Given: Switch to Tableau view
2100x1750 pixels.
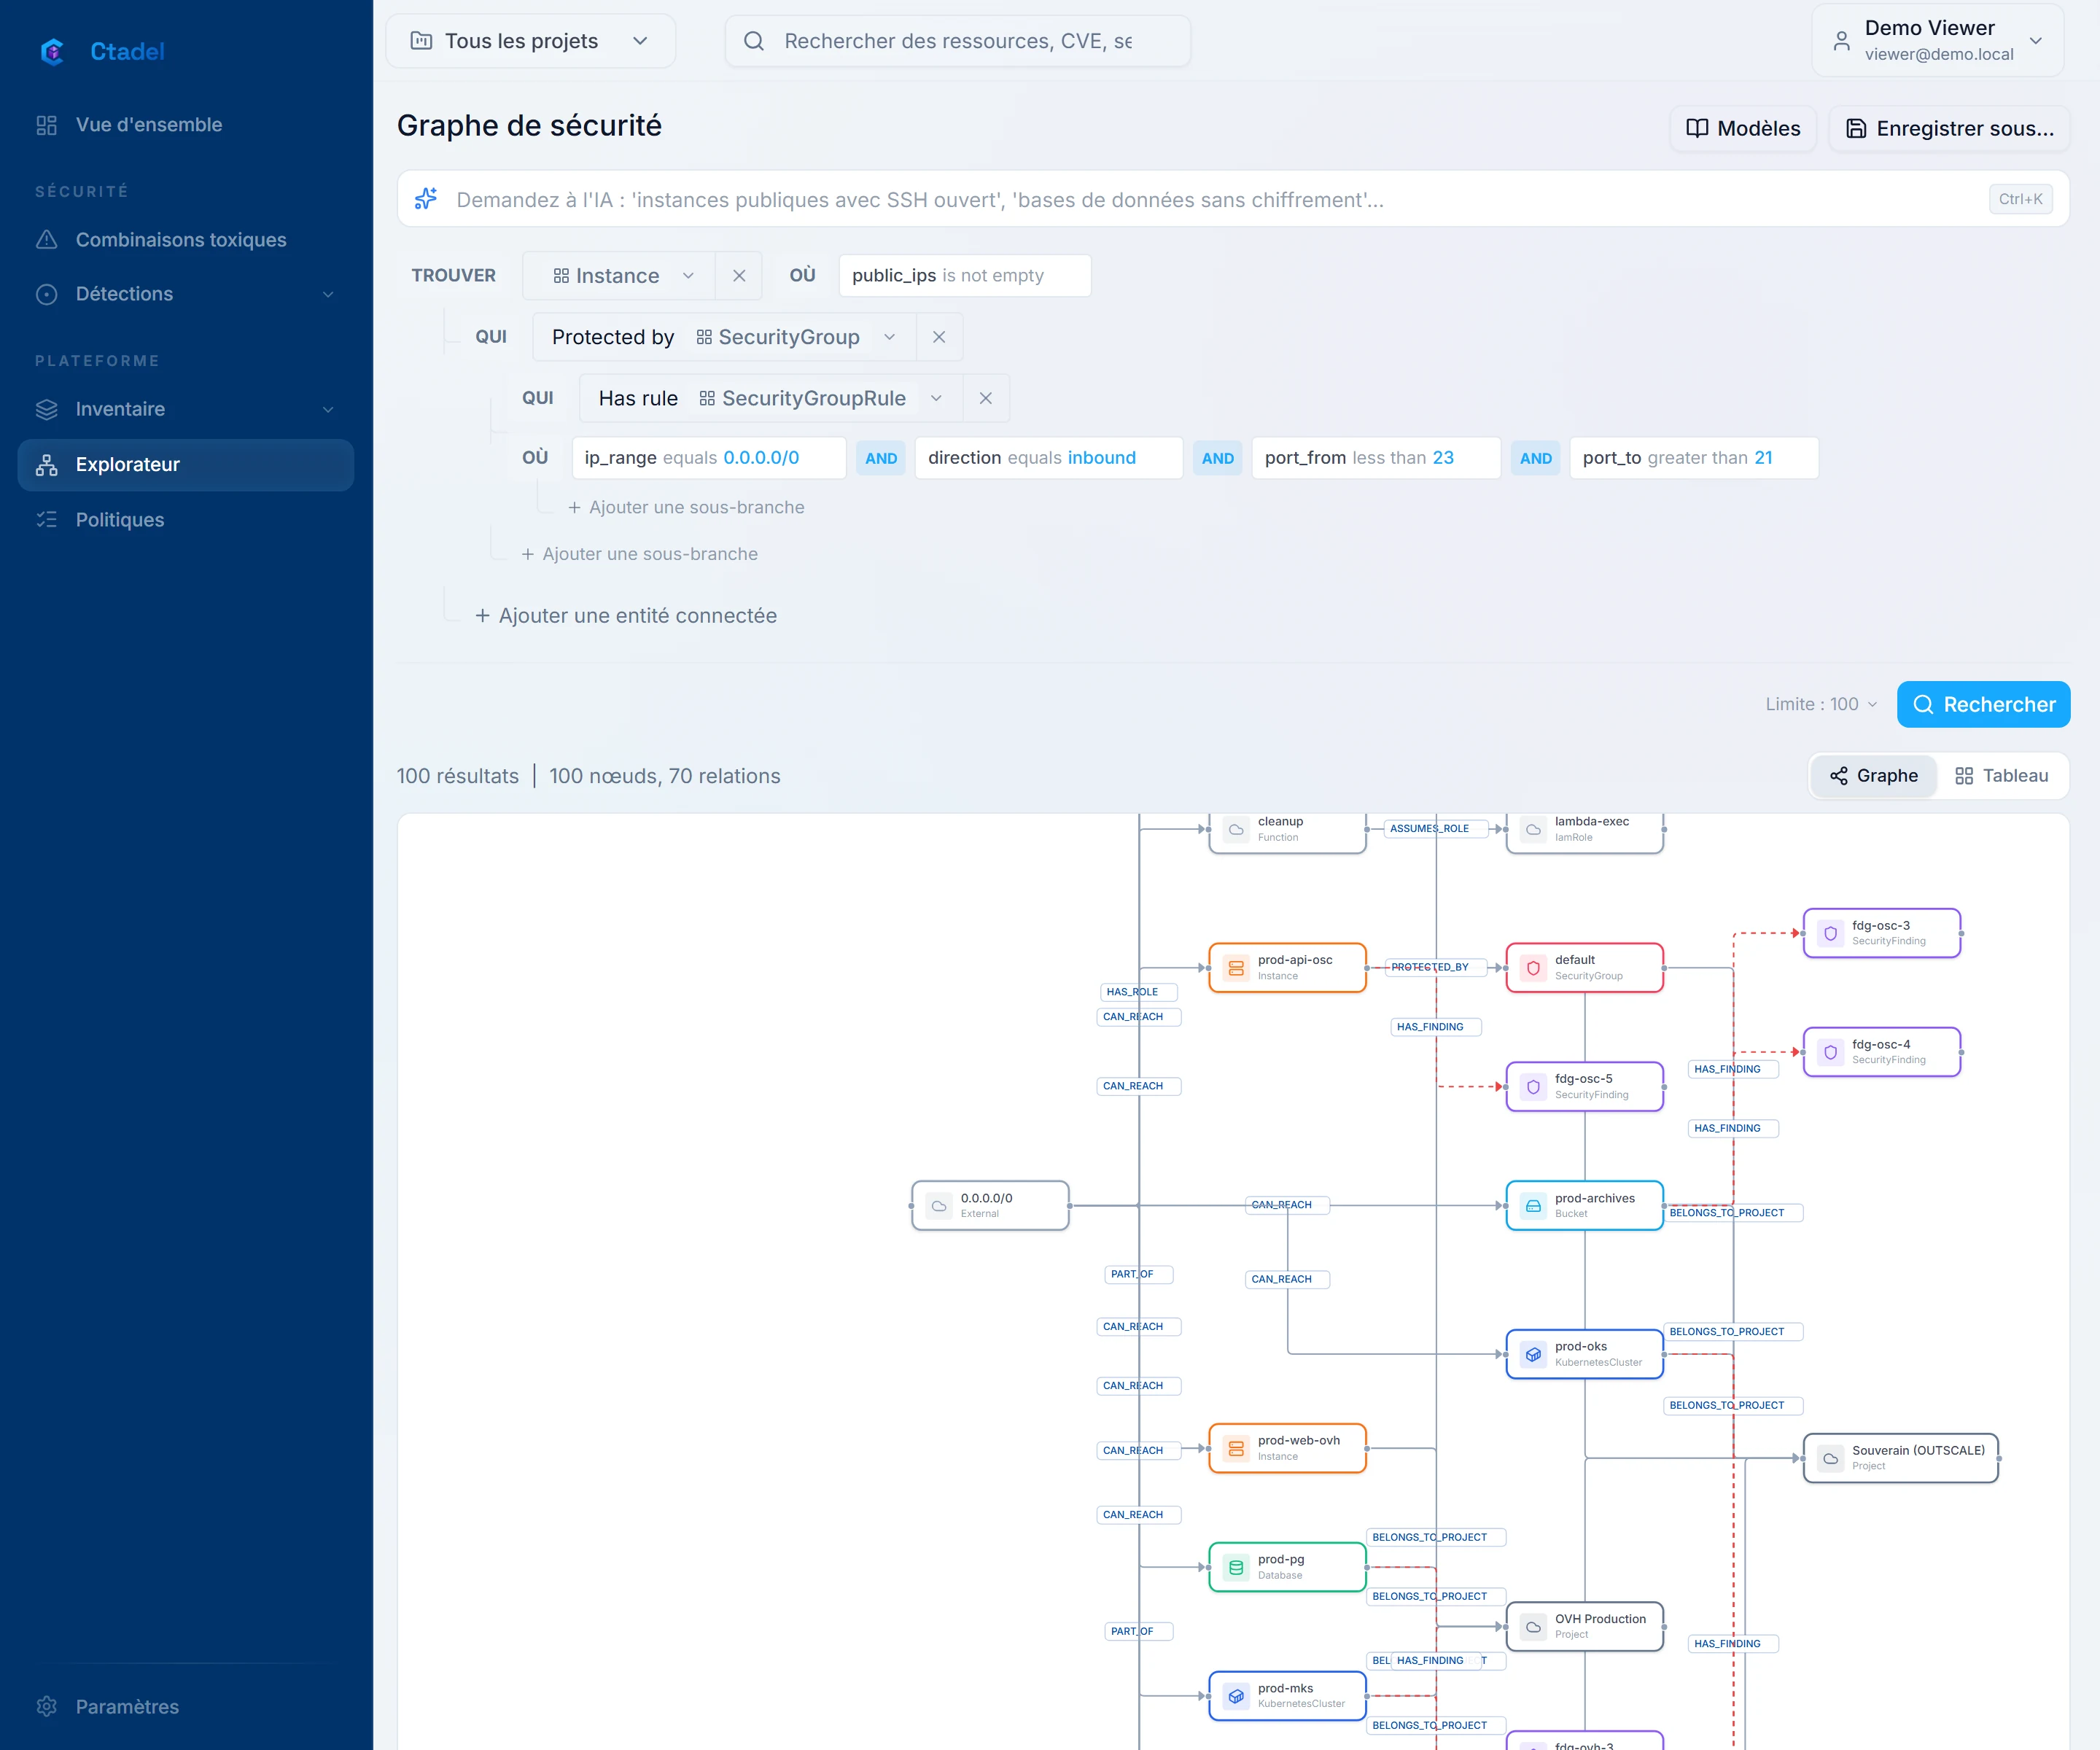Looking at the screenshot, I should 2001,776.
